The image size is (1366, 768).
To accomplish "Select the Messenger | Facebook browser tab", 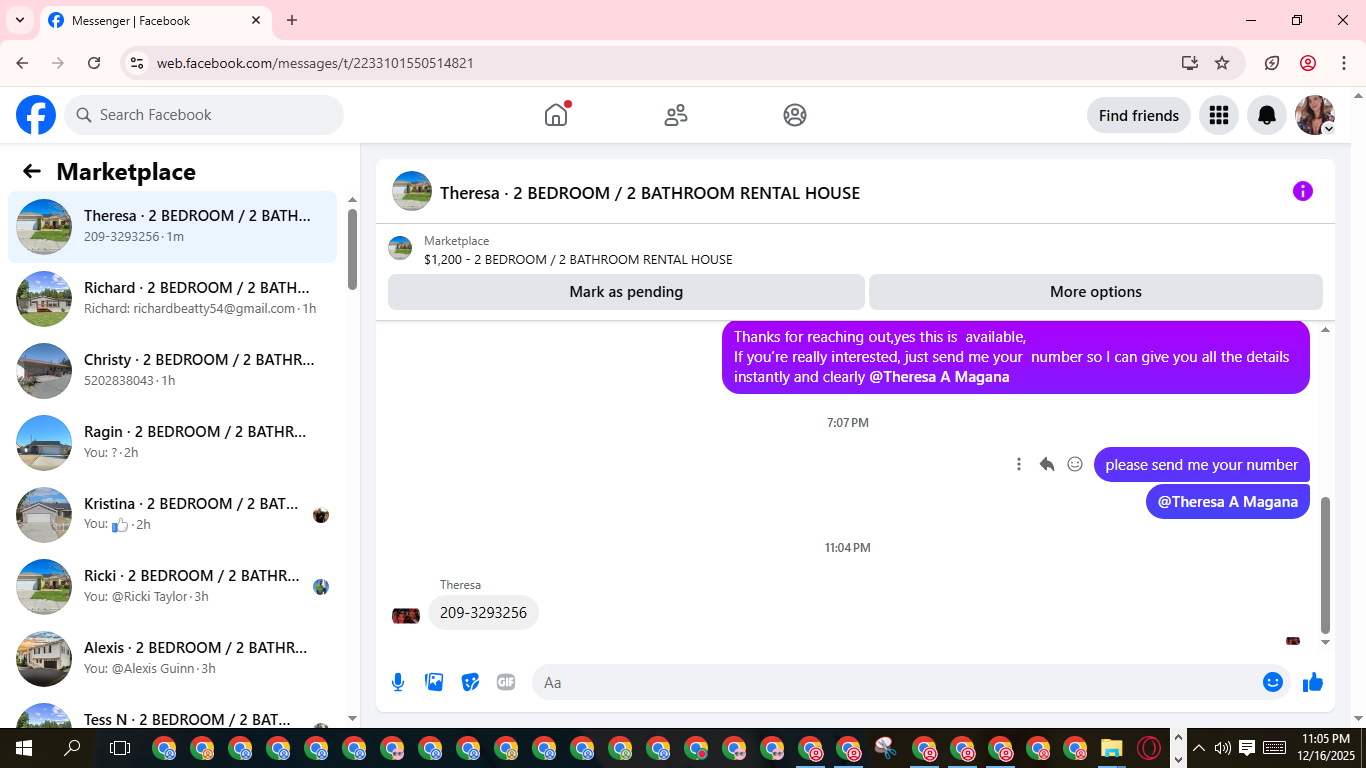I will (x=154, y=20).
